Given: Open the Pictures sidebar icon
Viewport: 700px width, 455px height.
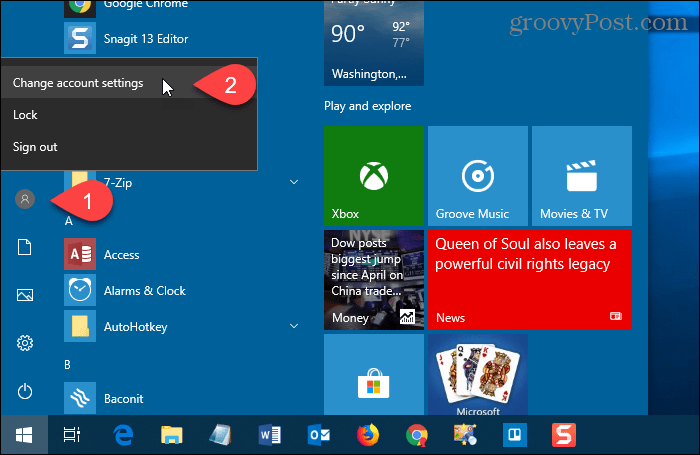Looking at the screenshot, I should (x=25, y=295).
